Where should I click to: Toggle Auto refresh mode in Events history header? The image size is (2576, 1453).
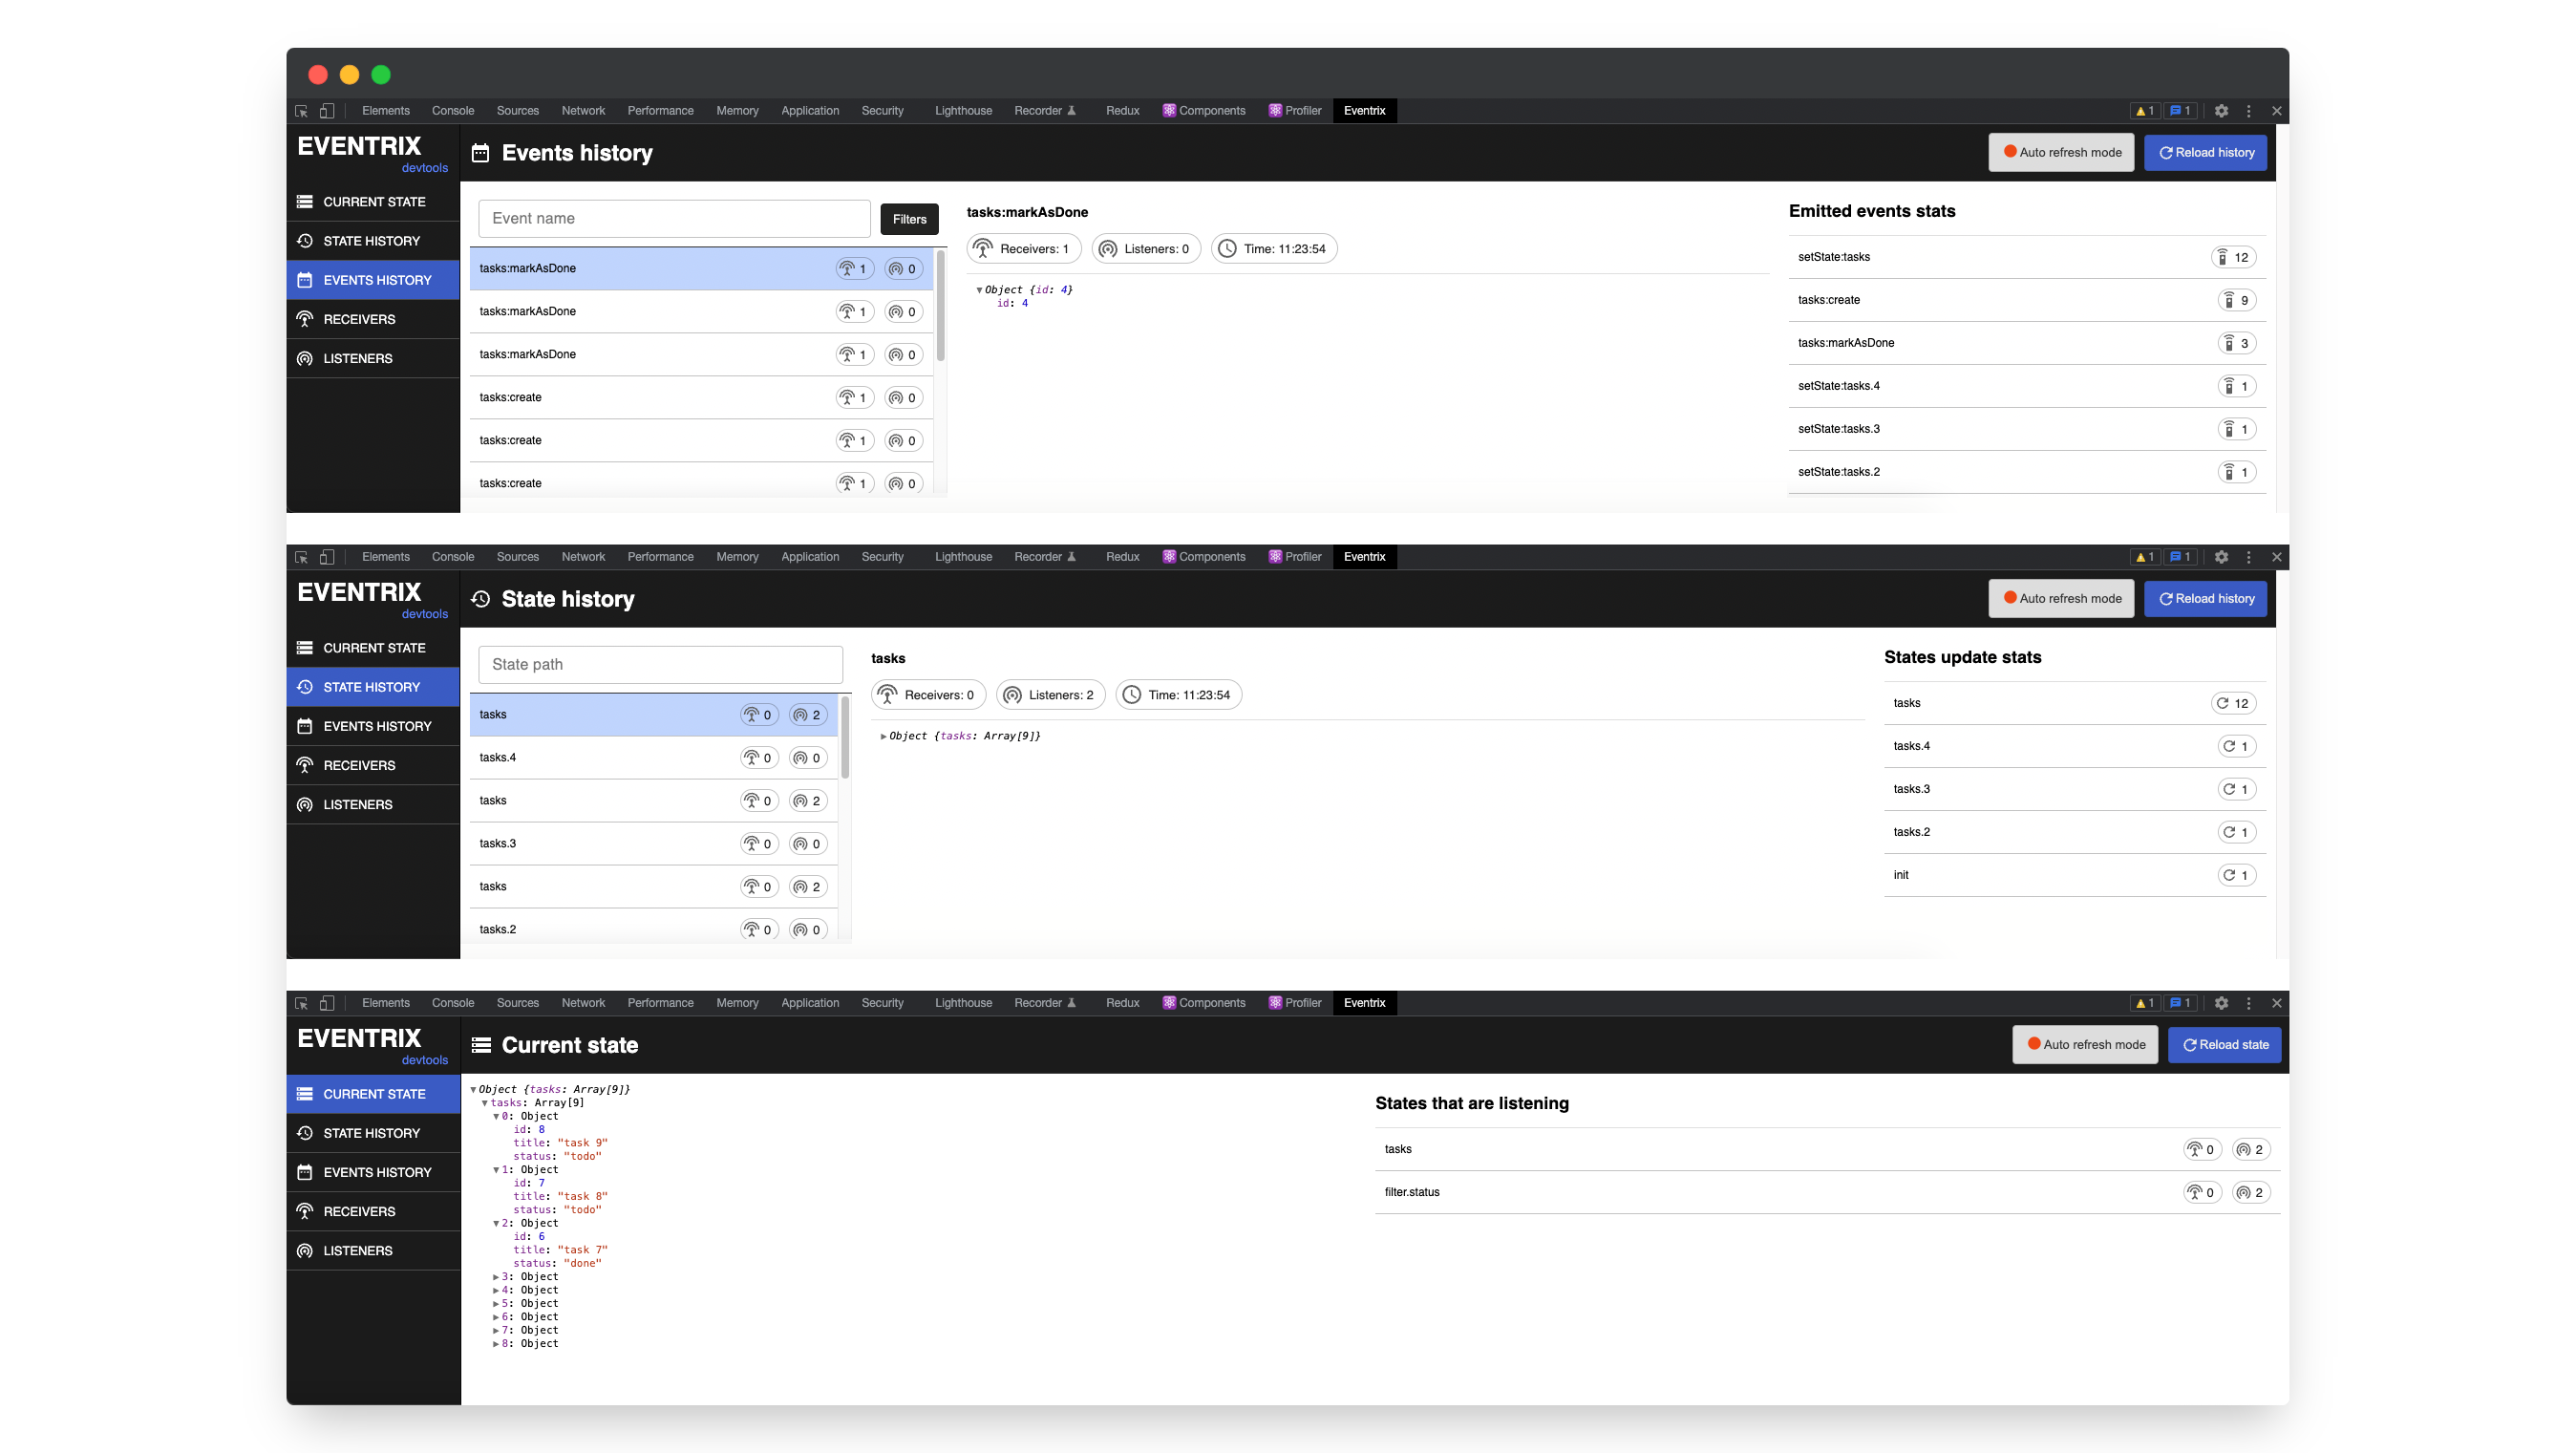point(2061,153)
